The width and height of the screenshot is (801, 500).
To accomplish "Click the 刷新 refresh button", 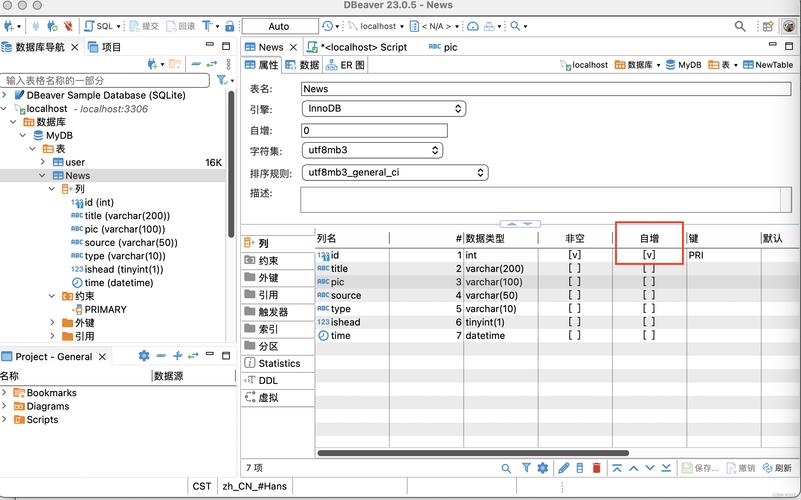I will 776,468.
